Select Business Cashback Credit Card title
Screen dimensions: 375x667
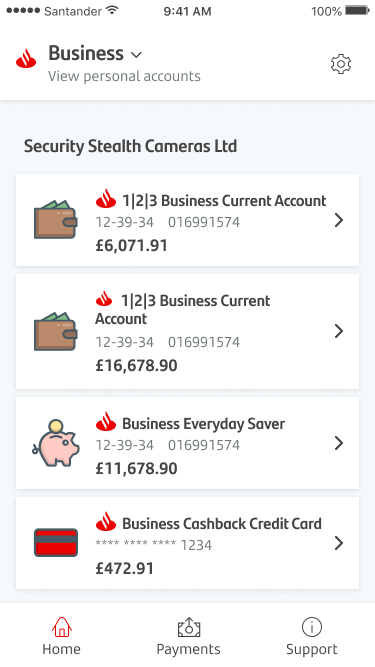pyautogui.click(x=222, y=524)
